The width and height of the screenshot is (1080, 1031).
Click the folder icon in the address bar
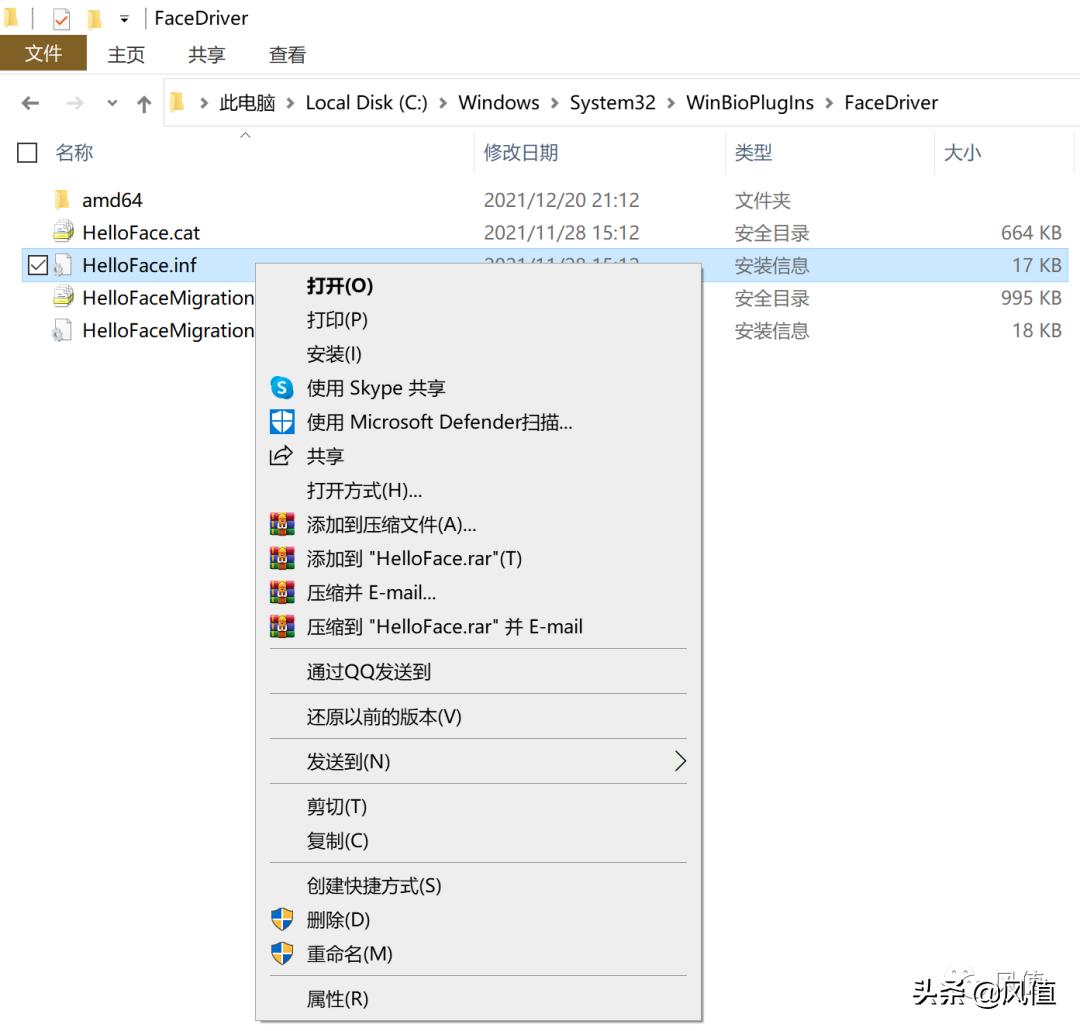(x=177, y=102)
